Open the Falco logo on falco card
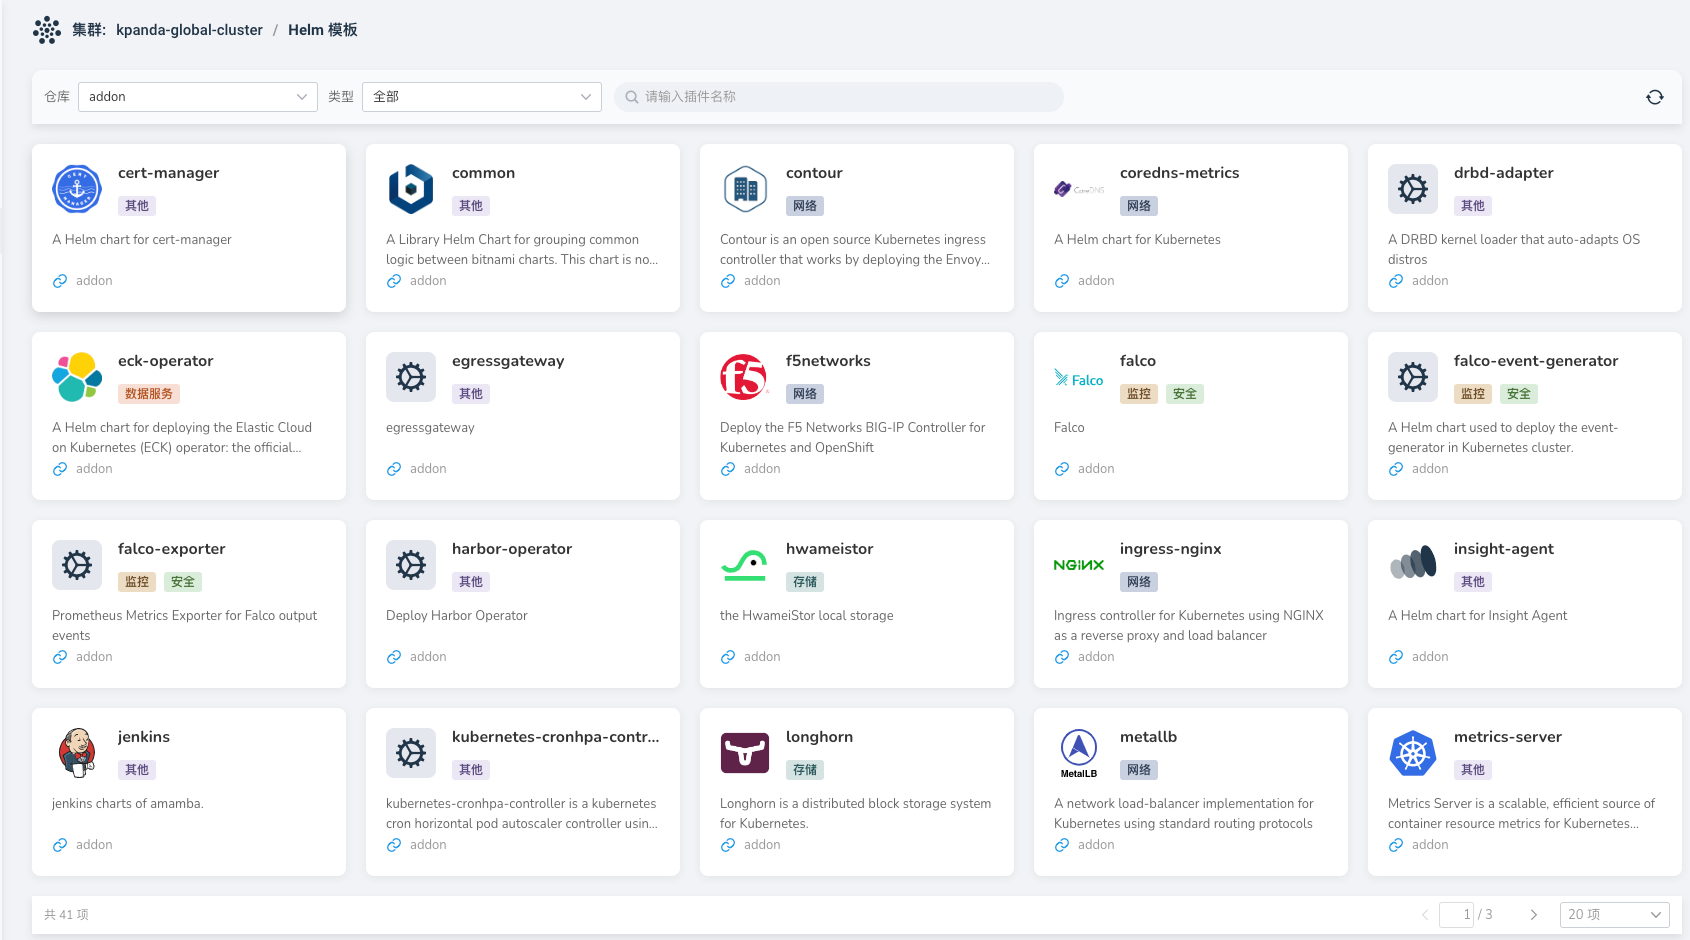 pyautogui.click(x=1079, y=379)
